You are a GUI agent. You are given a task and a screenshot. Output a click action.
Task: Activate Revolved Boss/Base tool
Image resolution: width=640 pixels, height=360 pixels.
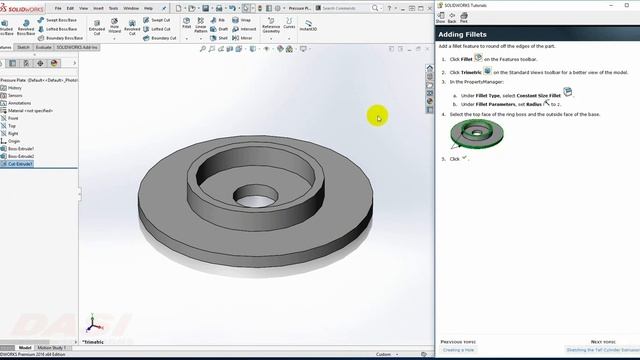(26, 27)
